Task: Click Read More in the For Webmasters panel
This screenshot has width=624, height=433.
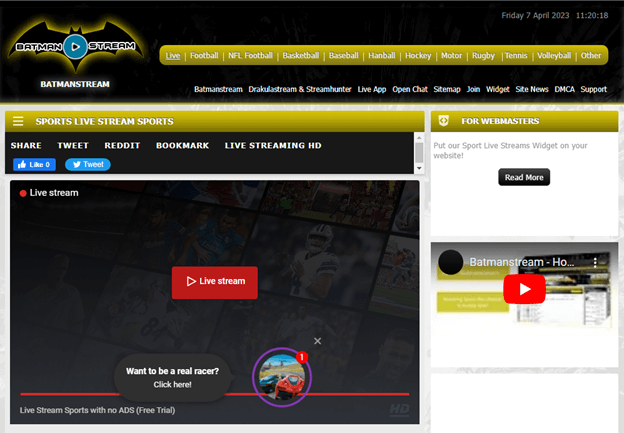Action: click(x=524, y=177)
